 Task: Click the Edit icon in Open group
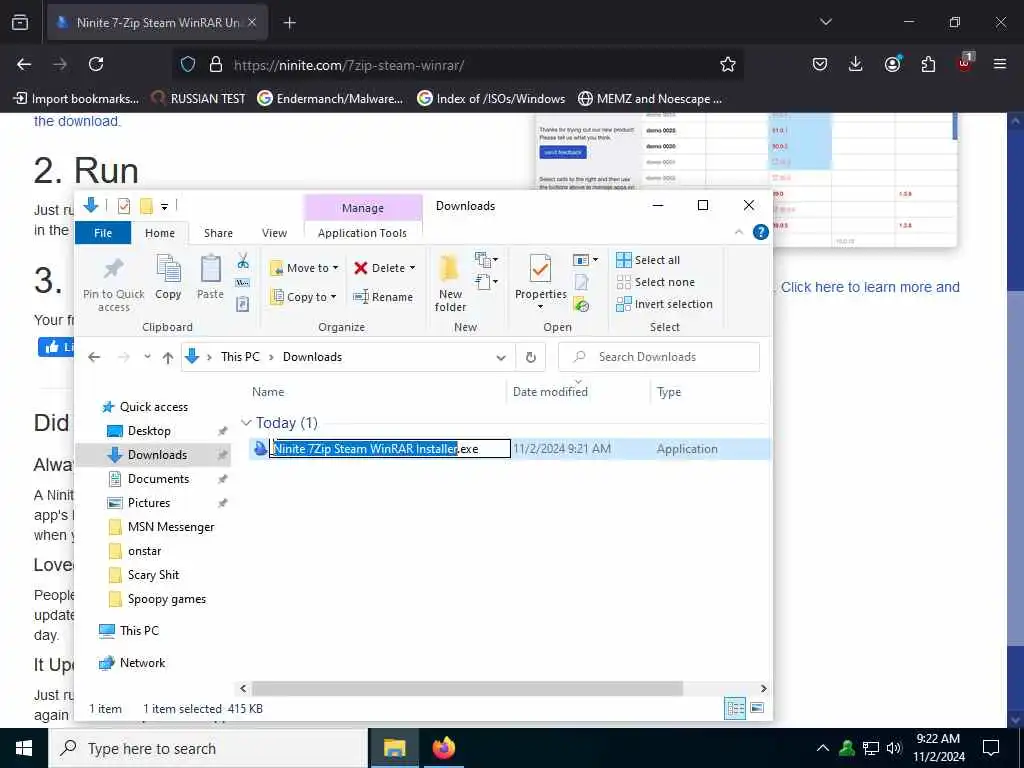[581, 282]
